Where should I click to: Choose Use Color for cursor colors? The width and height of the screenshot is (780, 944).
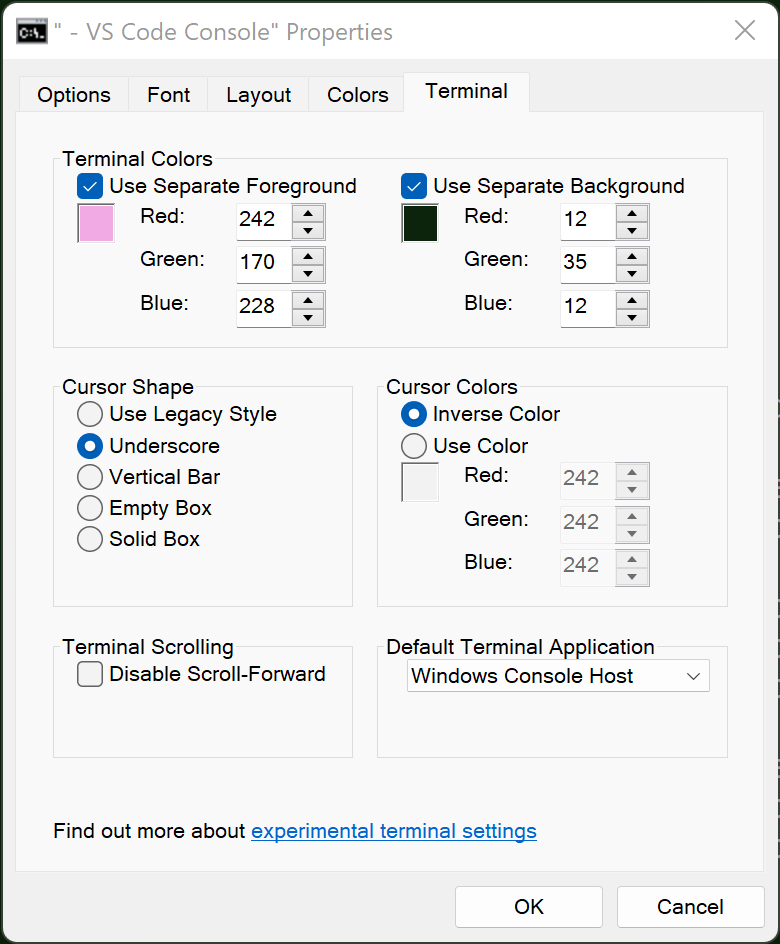click(414, 446)
